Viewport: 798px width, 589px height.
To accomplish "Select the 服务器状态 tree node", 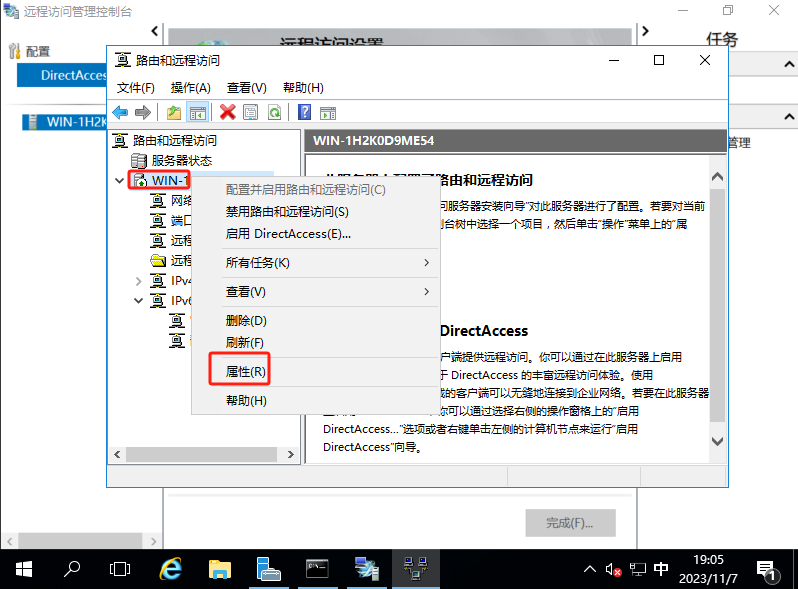I will [x=172, y=161].
